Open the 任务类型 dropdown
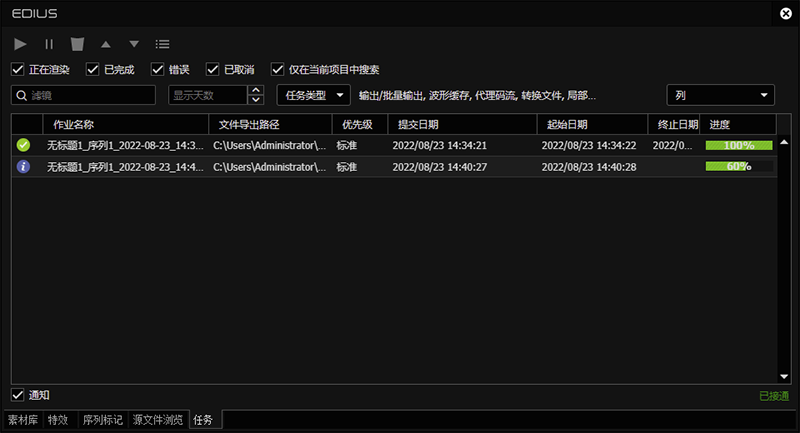This screenshot has width=800, height=433. [313, 95]
